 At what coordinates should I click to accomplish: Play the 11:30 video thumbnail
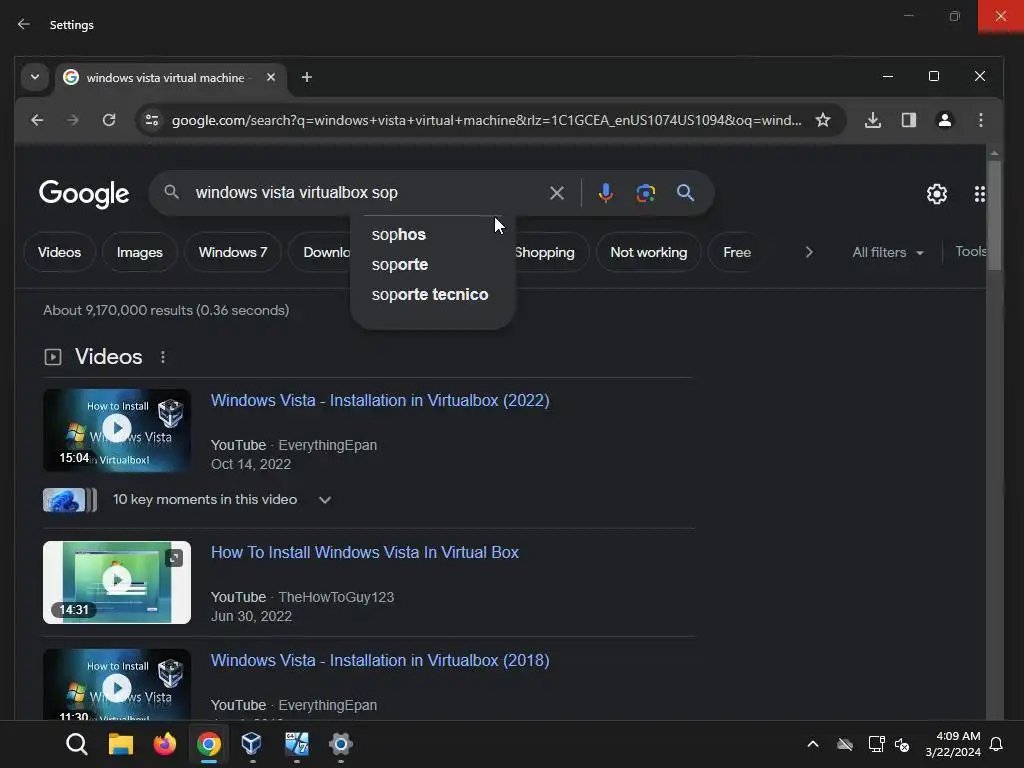tap(117, 685)
